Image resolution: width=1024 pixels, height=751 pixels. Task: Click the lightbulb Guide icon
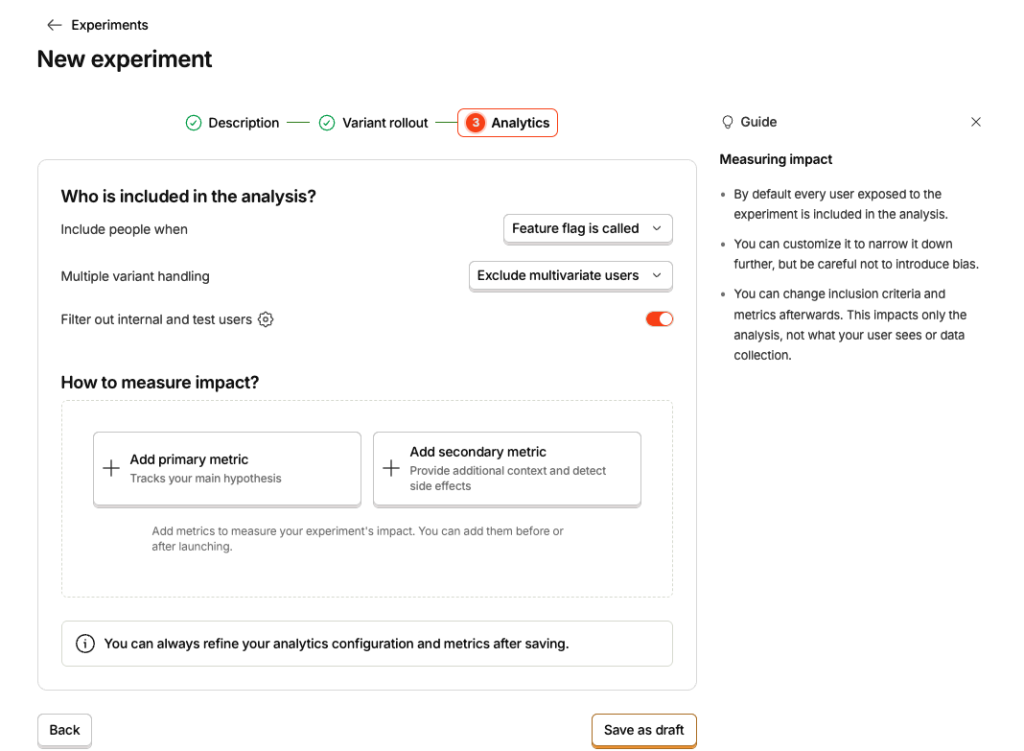click(x=728, y=122)
